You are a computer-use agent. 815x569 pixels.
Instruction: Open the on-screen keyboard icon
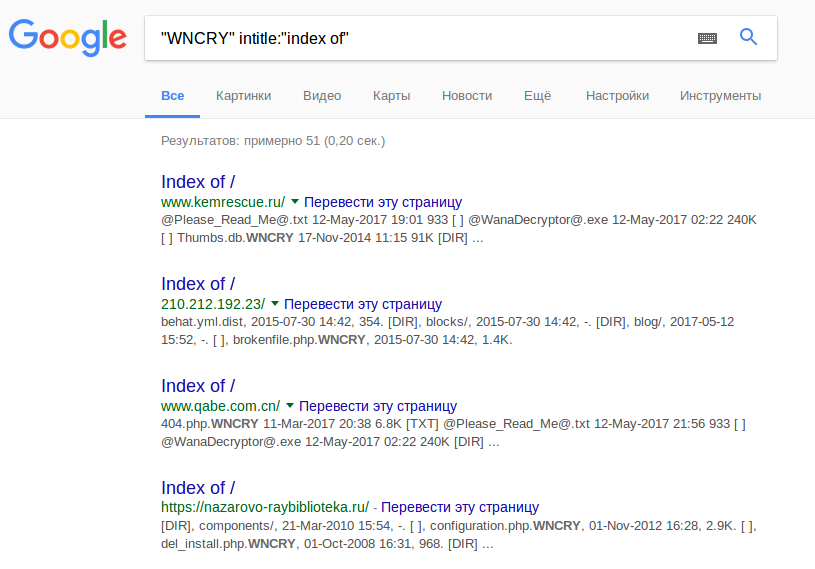point(707,38)
